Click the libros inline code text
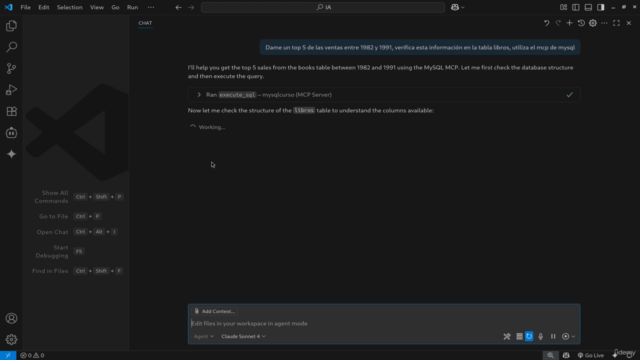This screenshot has height=360, width=640. coord(304,110)
